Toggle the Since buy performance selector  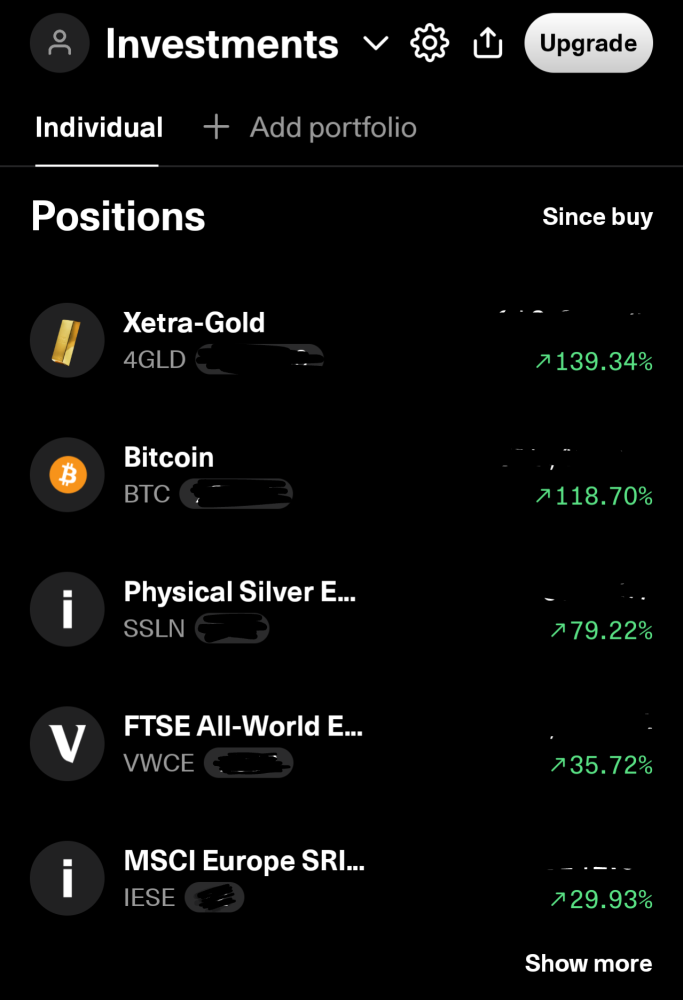point(597,217)
